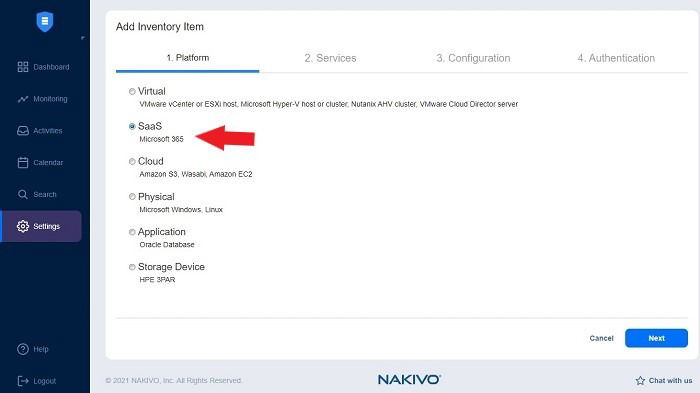Image resolution: width=700 pixels, height=393 pixels.
Task: Select the Storage Device radio button
Action: tap(132, 267)
